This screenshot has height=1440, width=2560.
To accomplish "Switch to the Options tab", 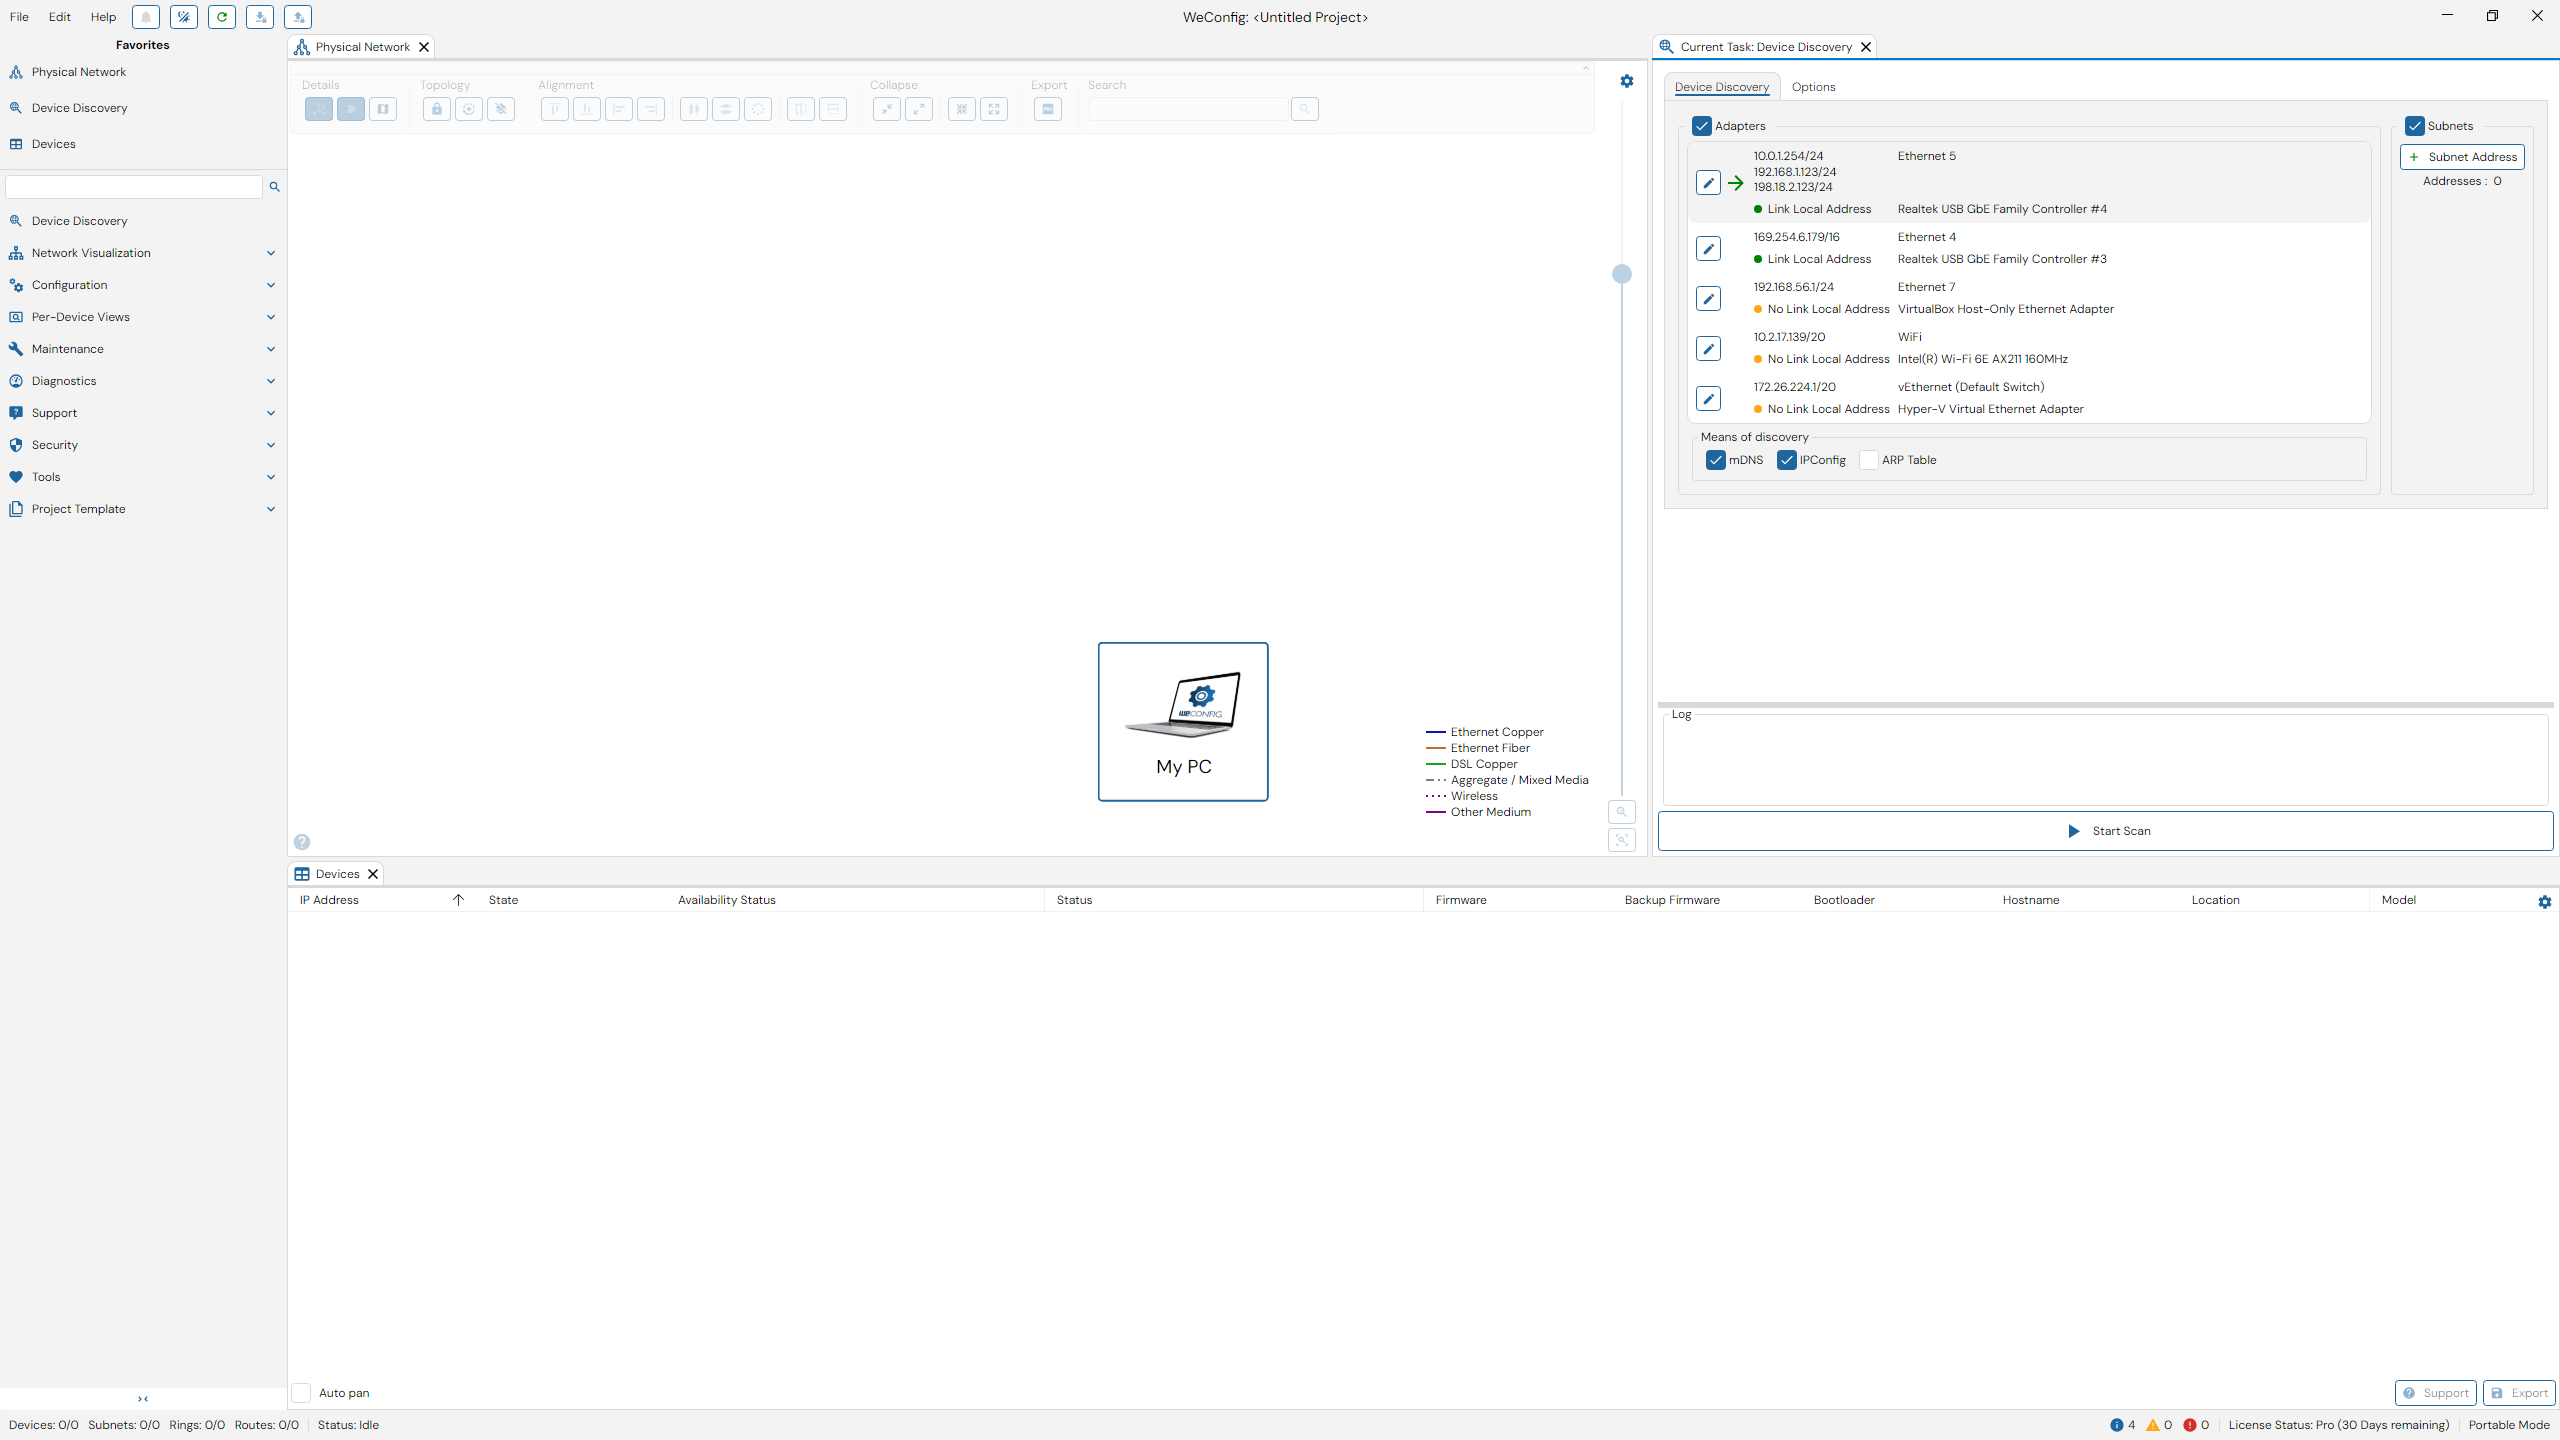I will click(1813, 87).
